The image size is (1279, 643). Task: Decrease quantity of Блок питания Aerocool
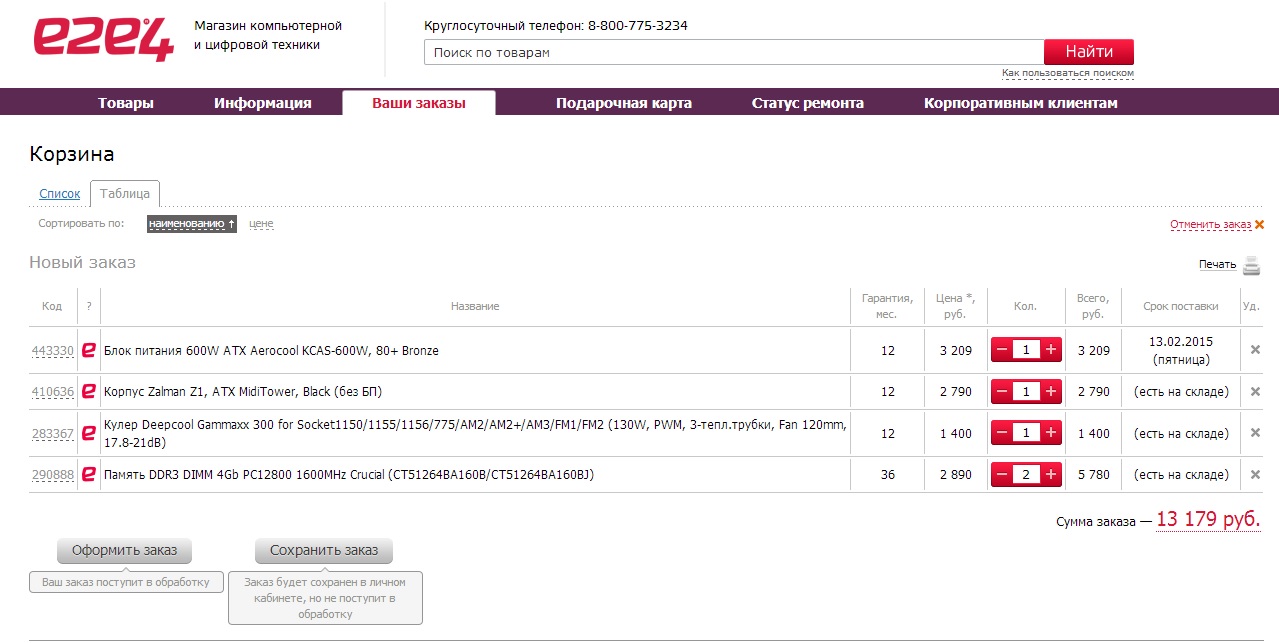1002,350
